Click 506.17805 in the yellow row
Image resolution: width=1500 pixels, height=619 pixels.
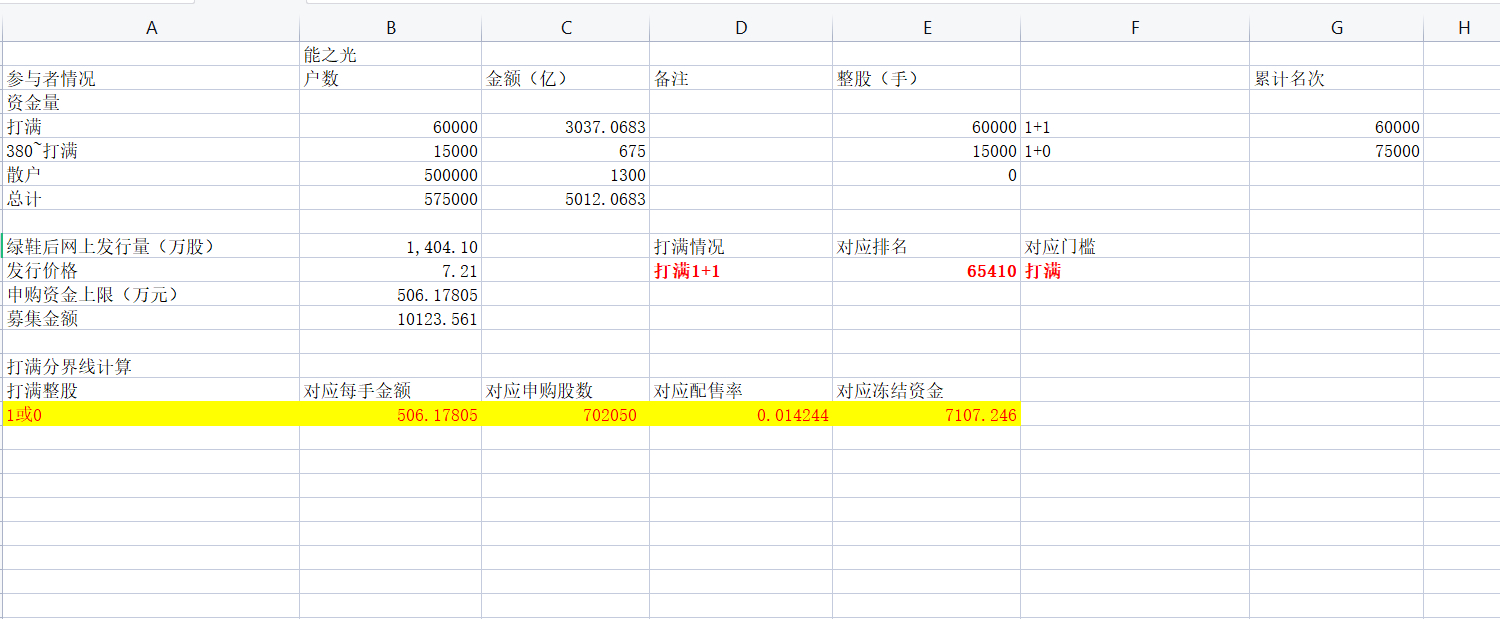point(391,415)
